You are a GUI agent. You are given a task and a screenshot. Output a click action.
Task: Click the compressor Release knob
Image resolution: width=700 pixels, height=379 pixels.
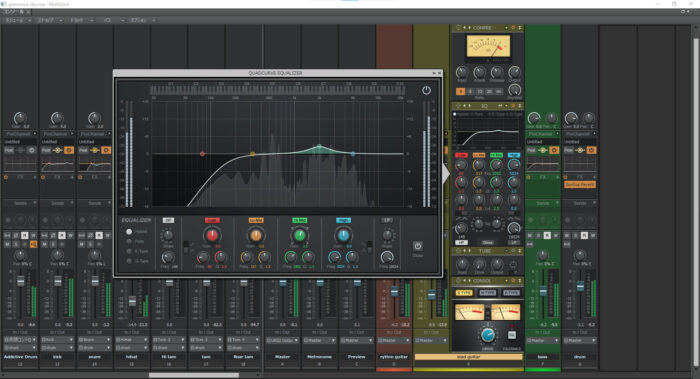497,72
